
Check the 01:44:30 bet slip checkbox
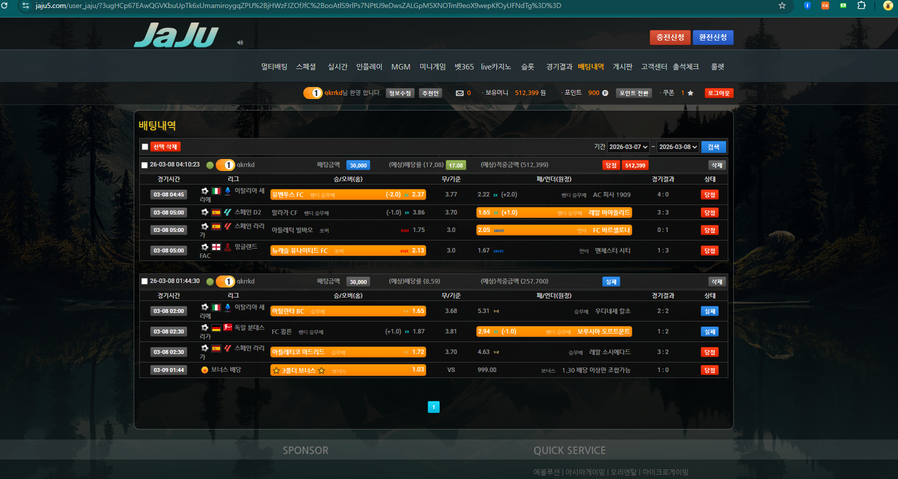click(x=145, y=282)
